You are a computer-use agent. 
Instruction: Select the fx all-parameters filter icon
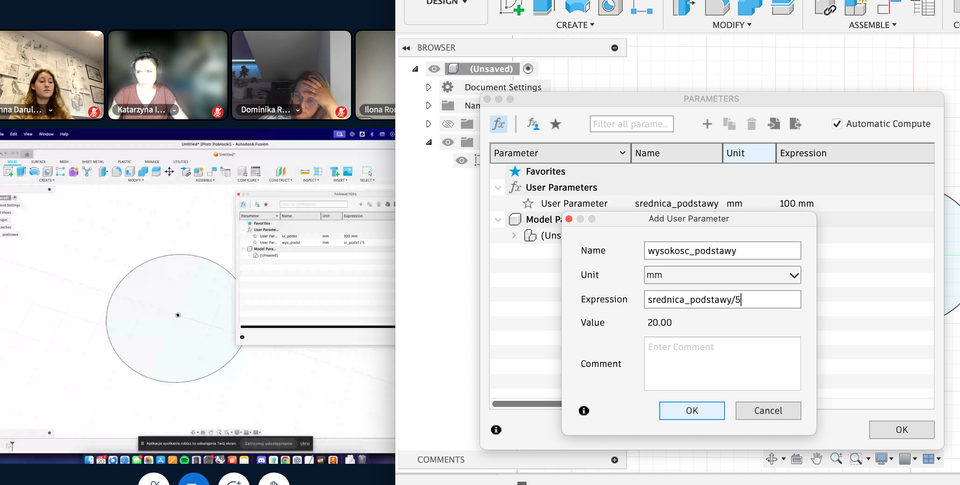pyautogui.click(x=499, y=124)
